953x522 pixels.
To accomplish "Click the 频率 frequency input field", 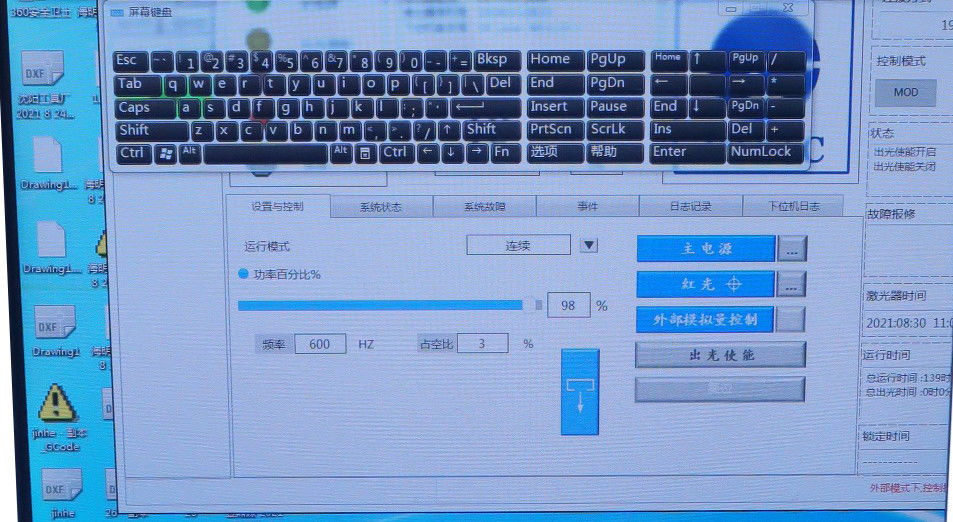I will [320, 344].
